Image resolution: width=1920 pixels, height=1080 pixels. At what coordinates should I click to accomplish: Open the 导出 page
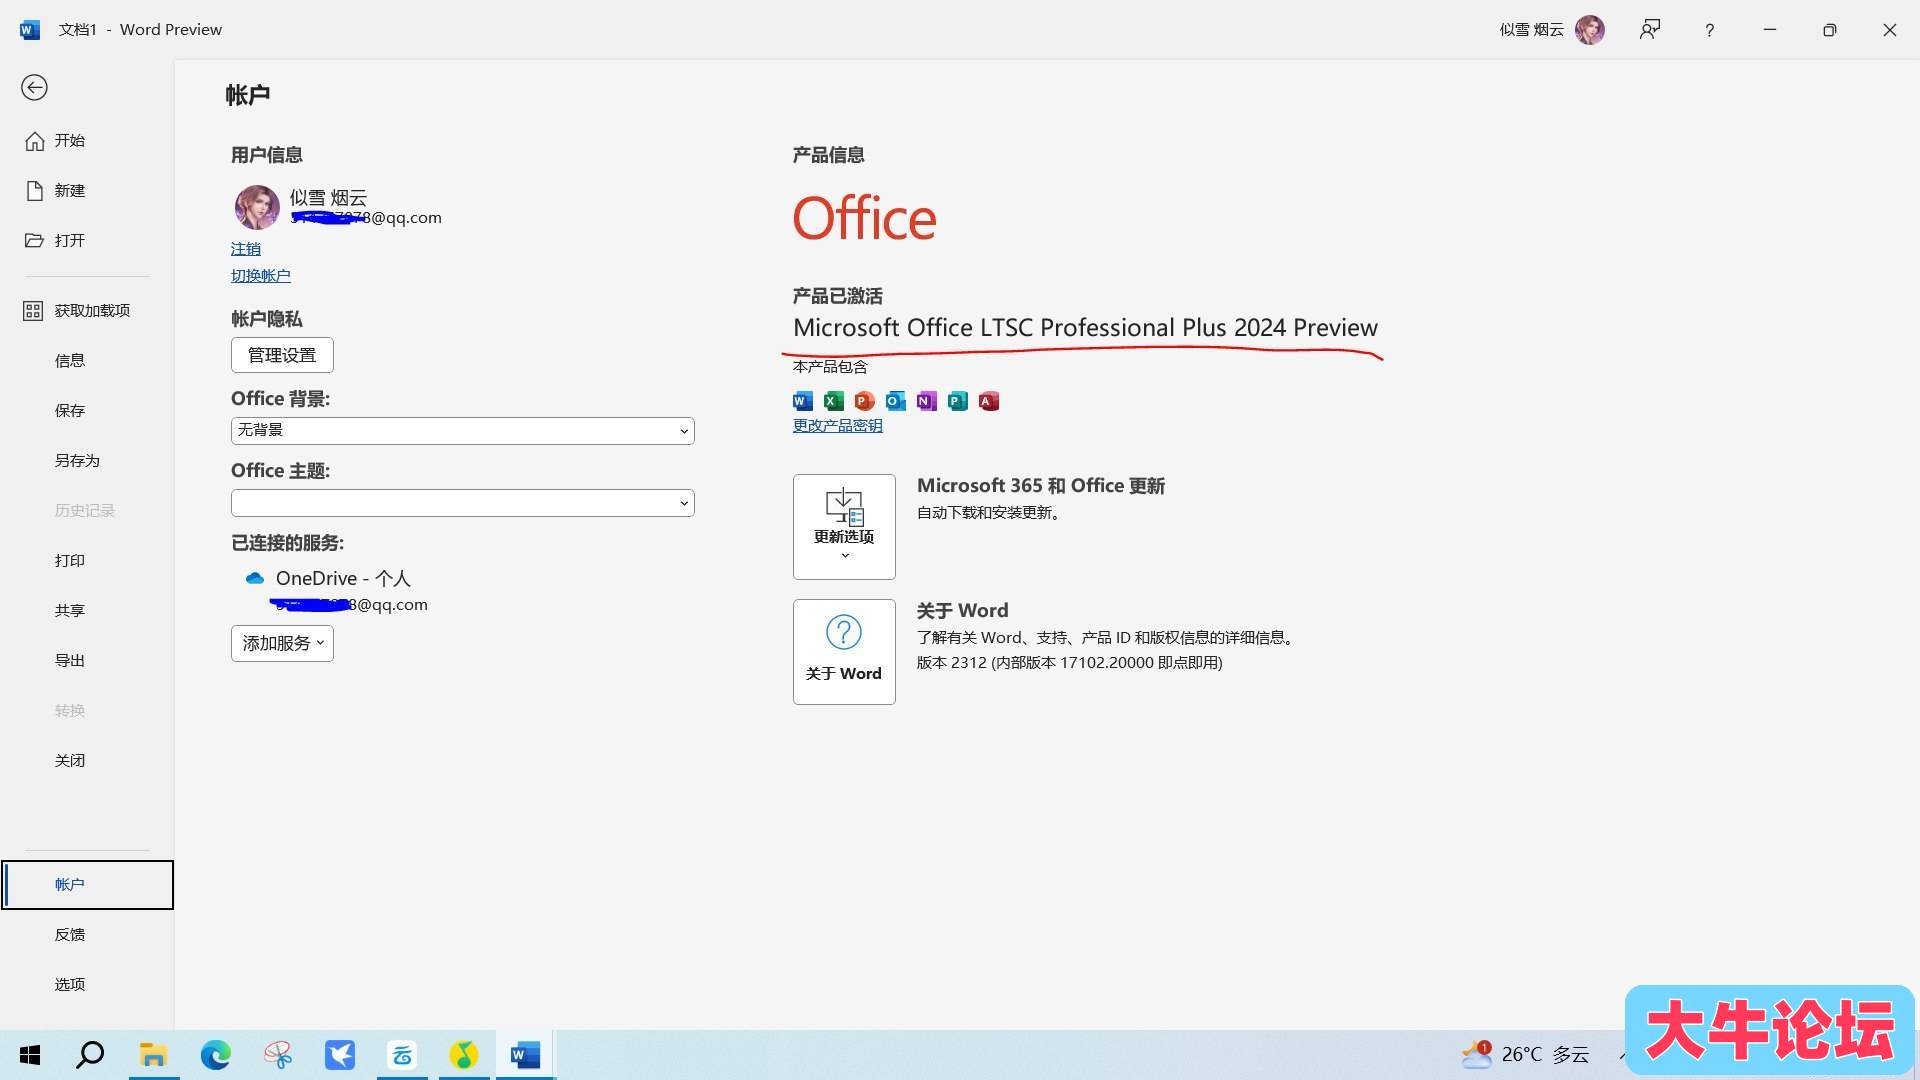[87, 661]
